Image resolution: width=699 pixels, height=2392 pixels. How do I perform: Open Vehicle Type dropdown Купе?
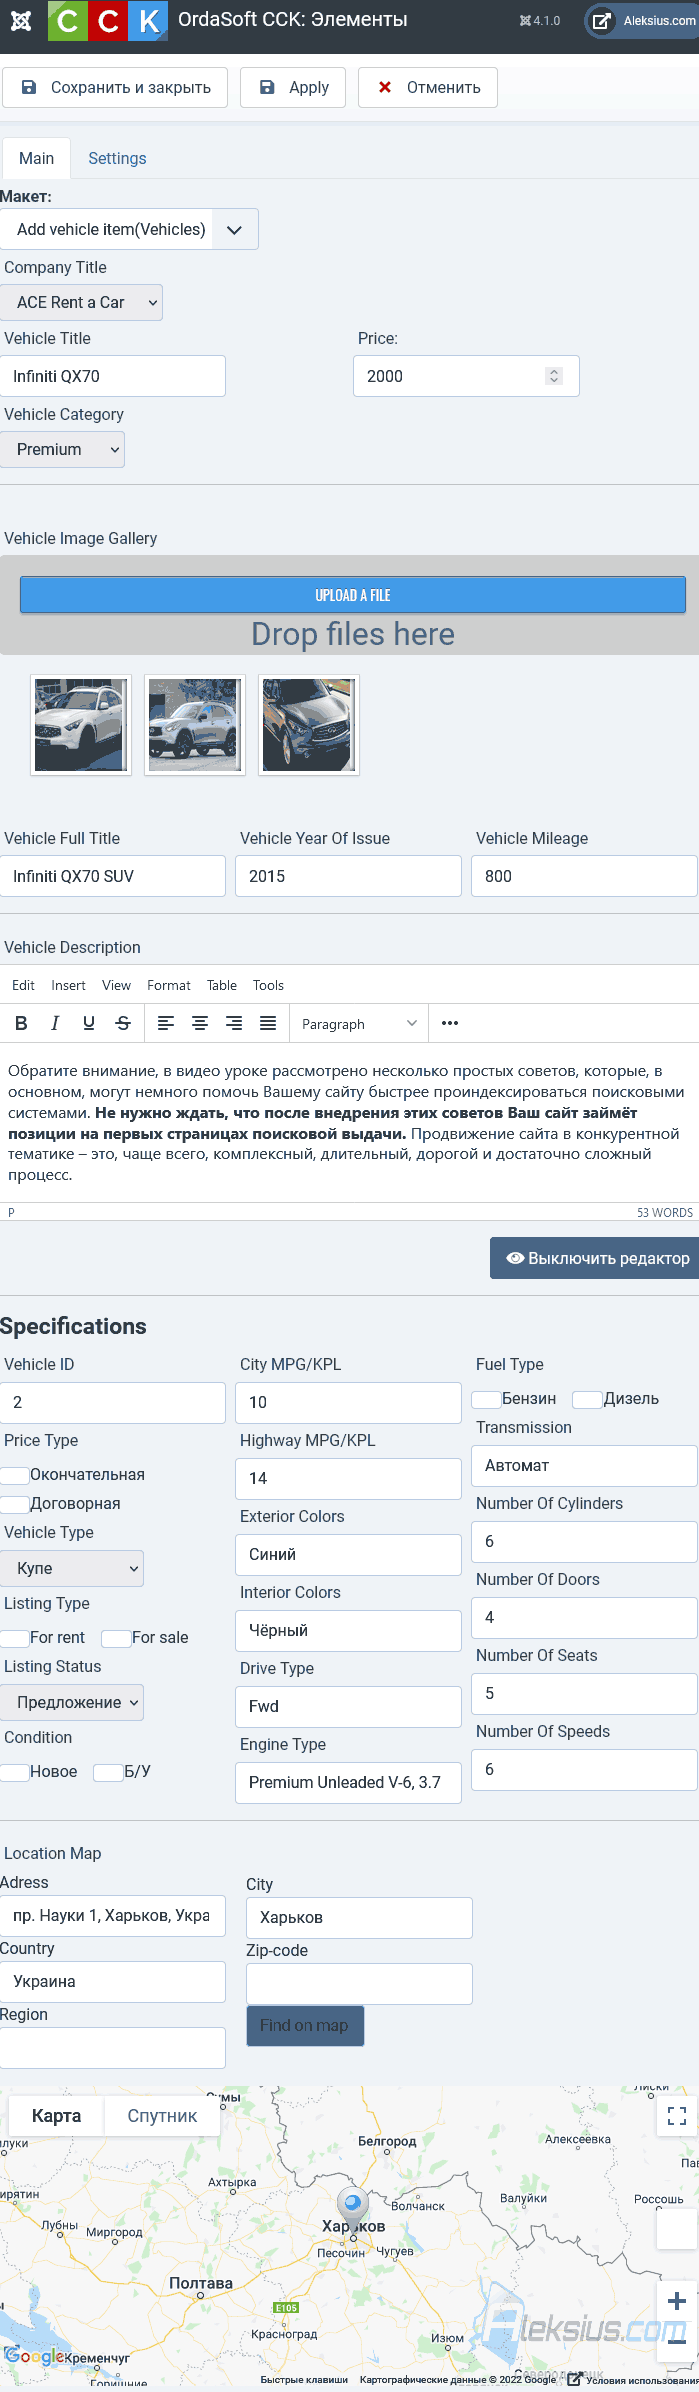click(72, 1568)
